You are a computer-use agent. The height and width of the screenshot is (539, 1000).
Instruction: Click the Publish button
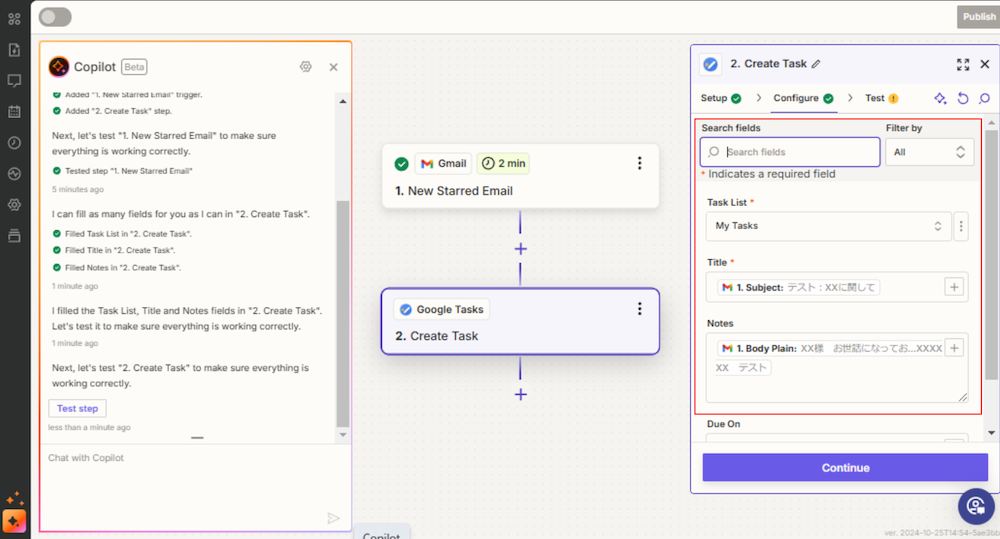979,17
